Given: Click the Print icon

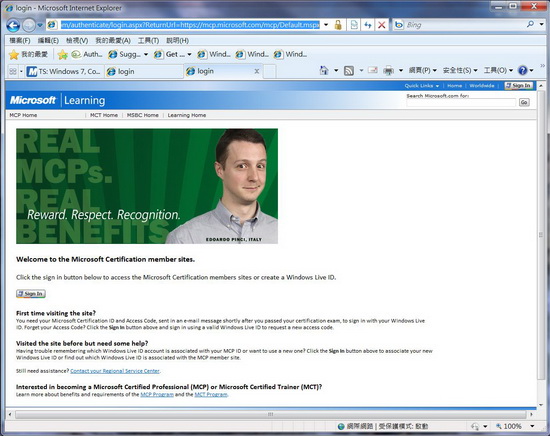Looking at the screenshot, I should (x=388, y=71).
